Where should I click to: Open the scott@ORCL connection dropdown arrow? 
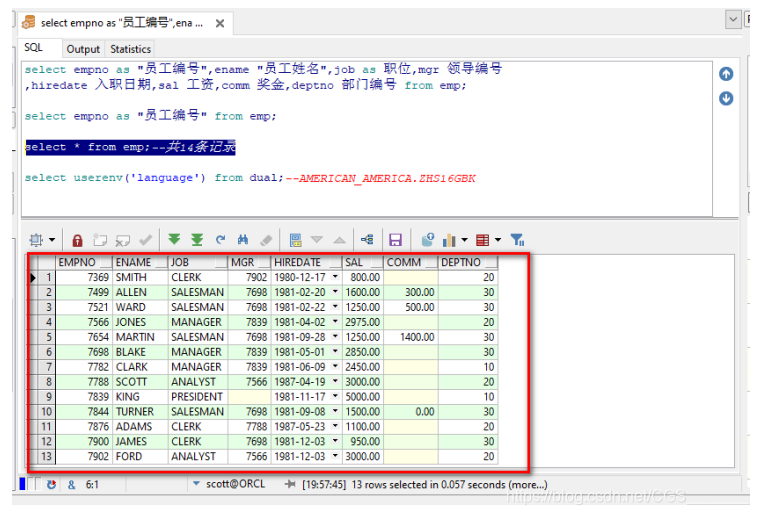tap(196, 484)
